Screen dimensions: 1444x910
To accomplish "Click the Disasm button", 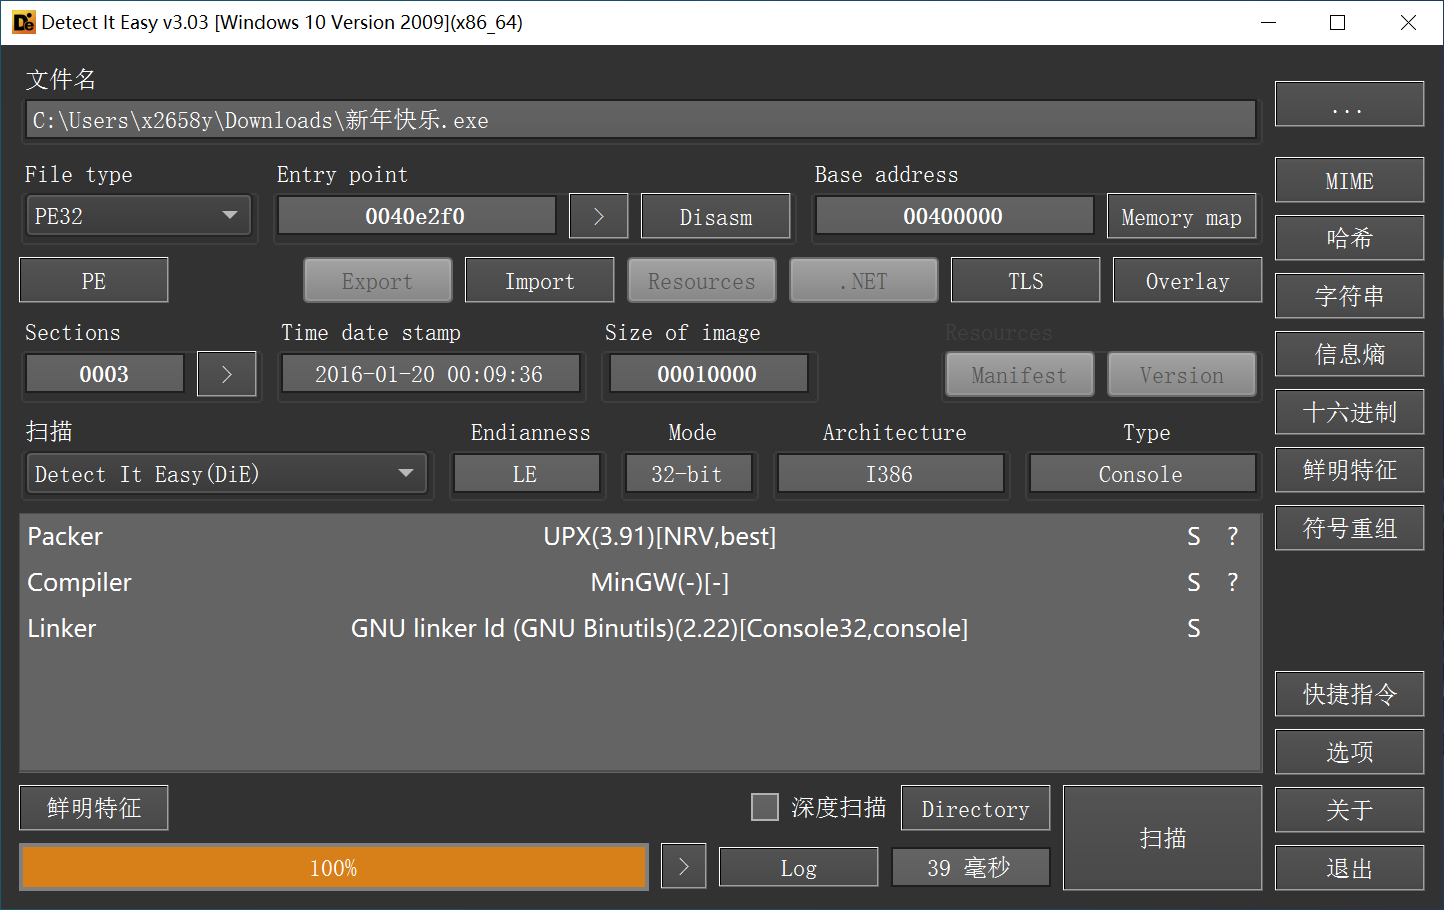I will [716, 216].
